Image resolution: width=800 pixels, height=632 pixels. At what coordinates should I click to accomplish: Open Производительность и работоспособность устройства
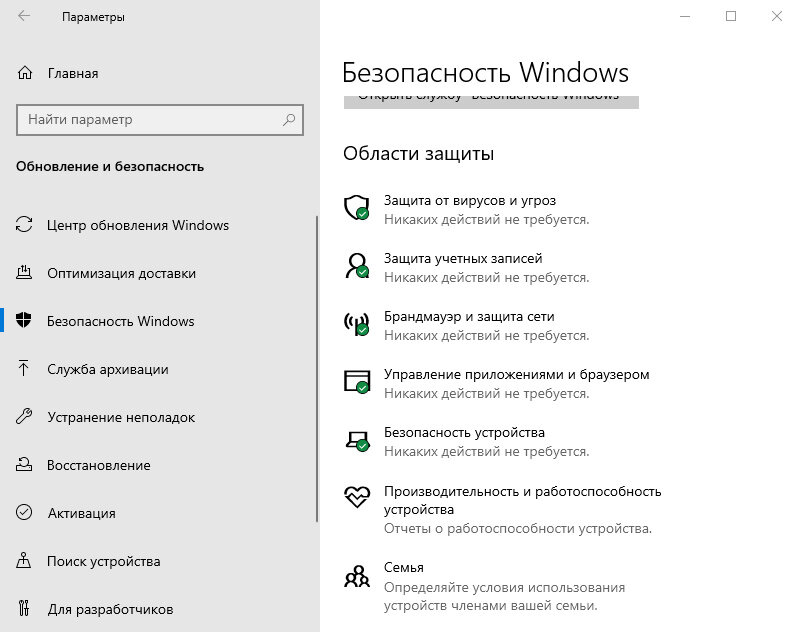click(522, 500)
